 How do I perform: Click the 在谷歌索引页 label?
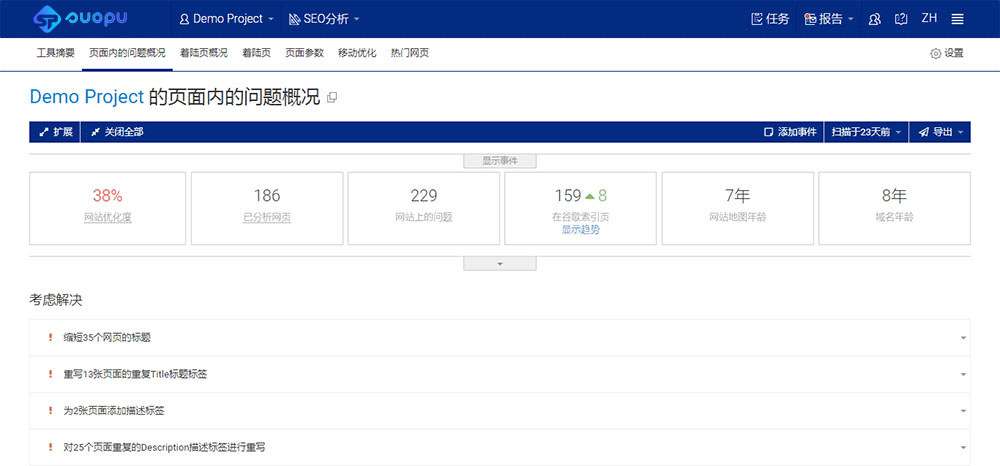[580, 217]
